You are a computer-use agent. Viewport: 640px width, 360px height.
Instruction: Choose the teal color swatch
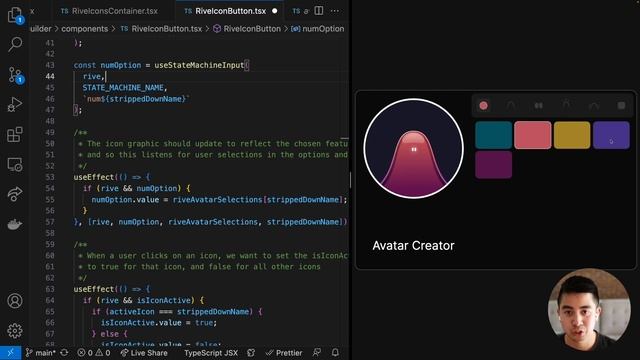click(493, 135)
